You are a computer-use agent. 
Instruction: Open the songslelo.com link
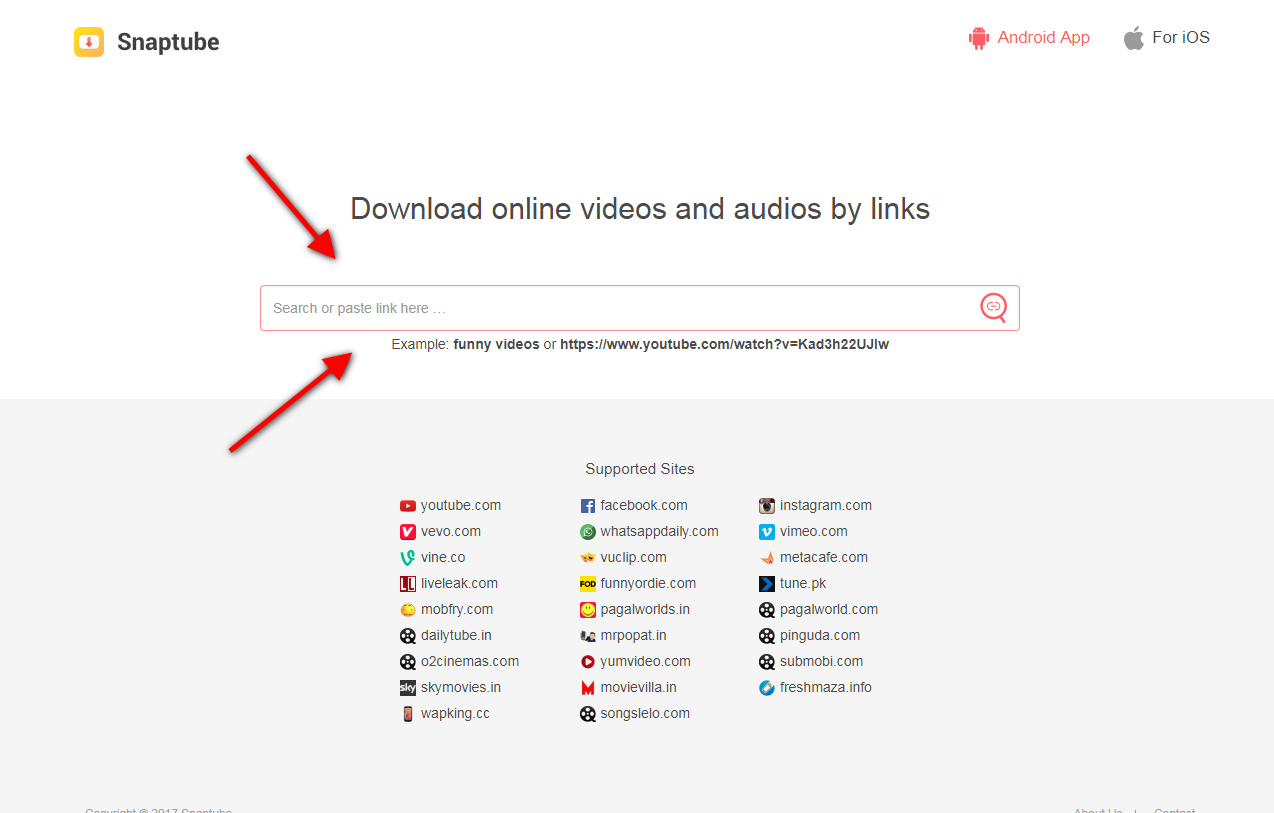[645, 713]
